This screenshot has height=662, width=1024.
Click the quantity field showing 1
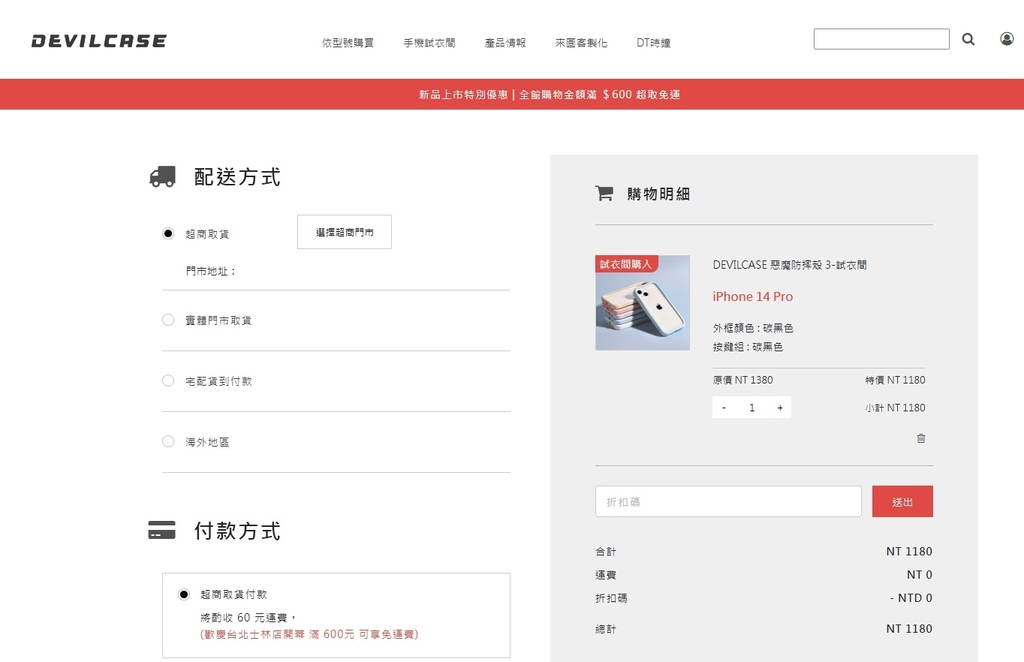pos(752,407)
